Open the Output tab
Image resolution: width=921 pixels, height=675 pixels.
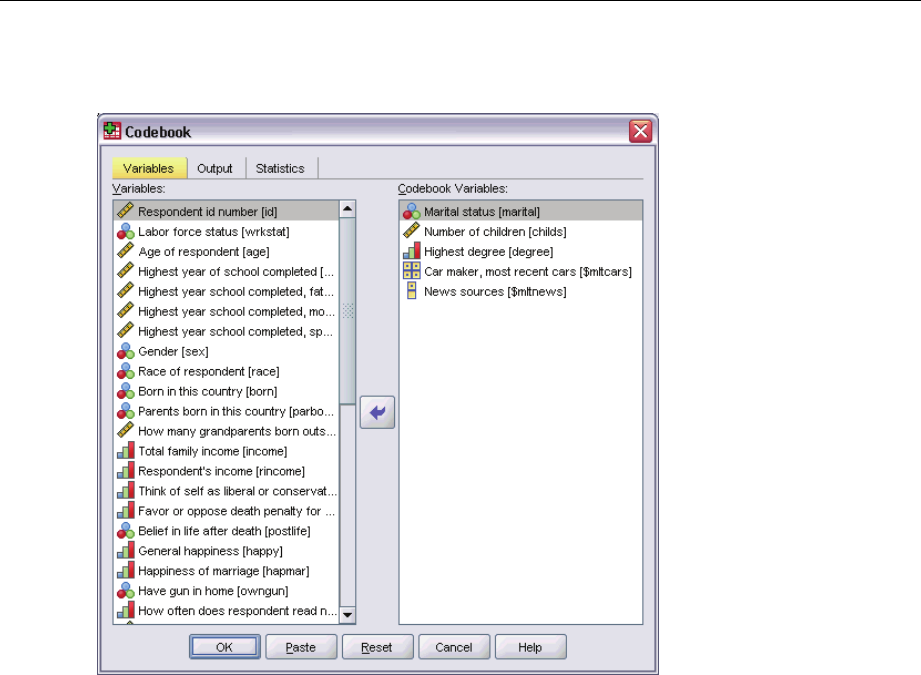pos(215,168)
